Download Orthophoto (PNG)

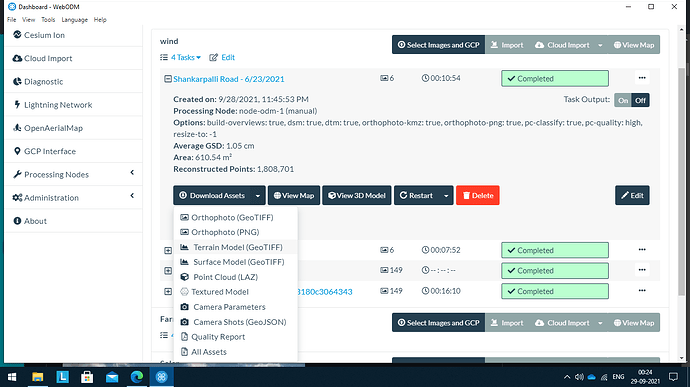(236, 232)
